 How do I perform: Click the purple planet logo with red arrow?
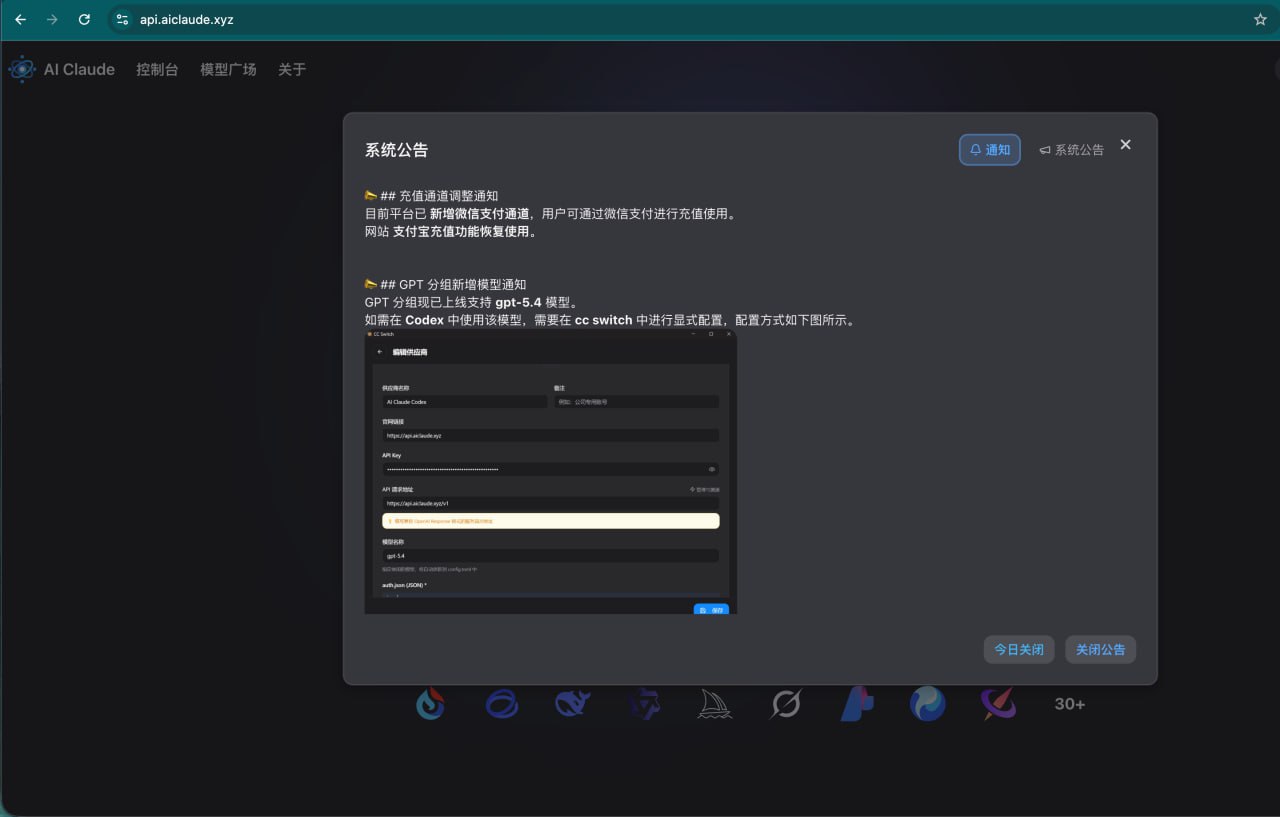point(998,704)
